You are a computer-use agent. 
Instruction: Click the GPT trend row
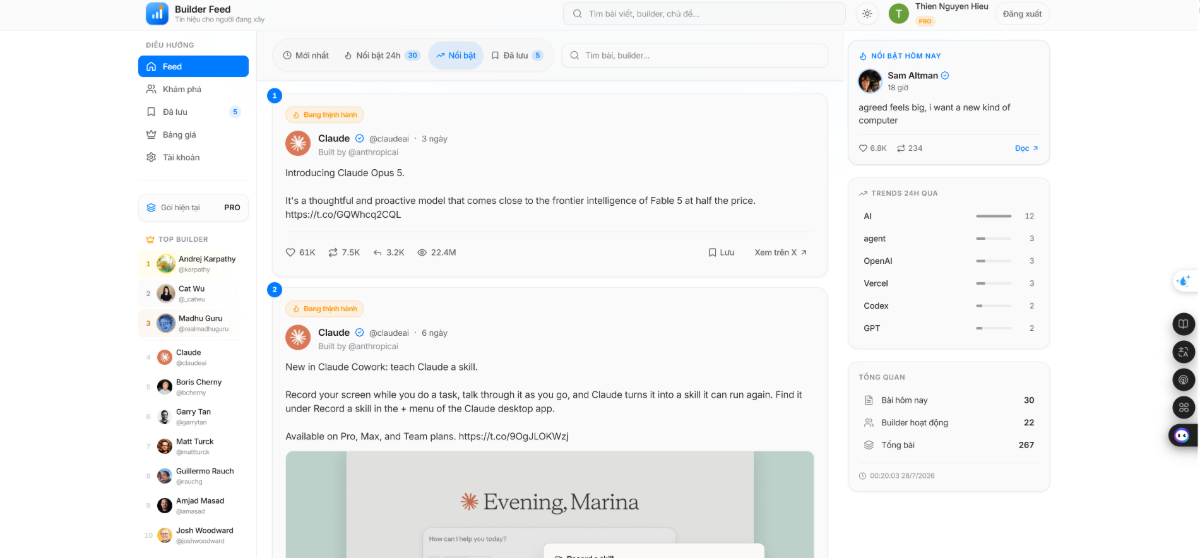[948, 328]
